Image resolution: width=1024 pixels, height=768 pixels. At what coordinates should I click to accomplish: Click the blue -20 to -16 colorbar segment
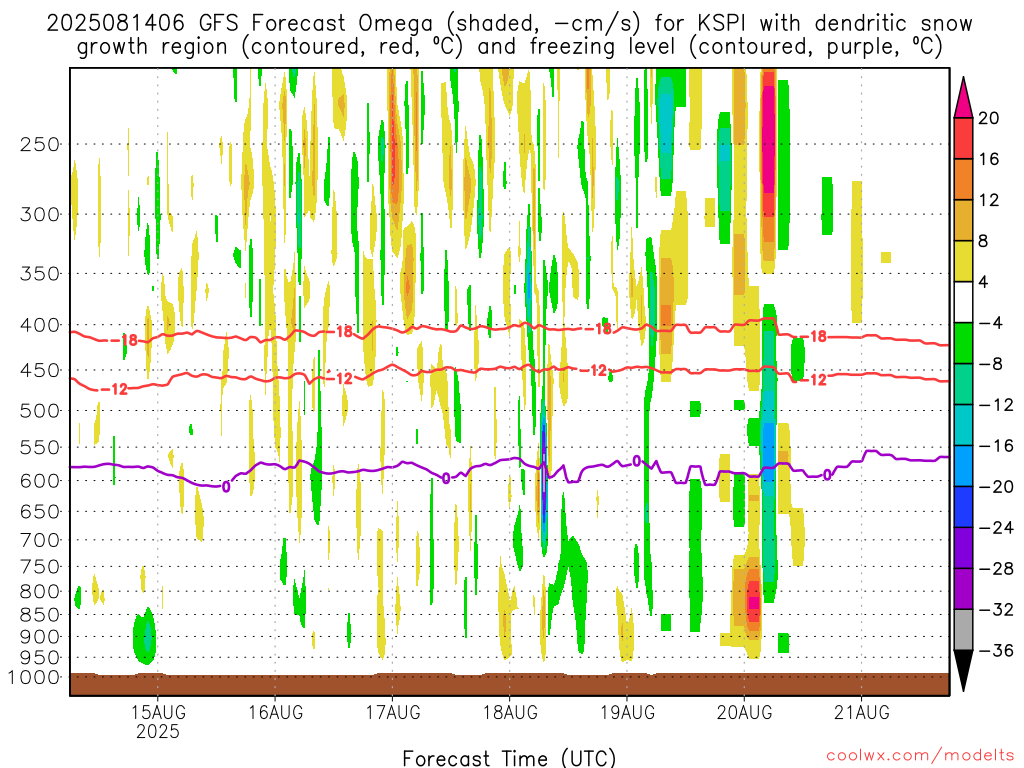[x=963, y=466]
